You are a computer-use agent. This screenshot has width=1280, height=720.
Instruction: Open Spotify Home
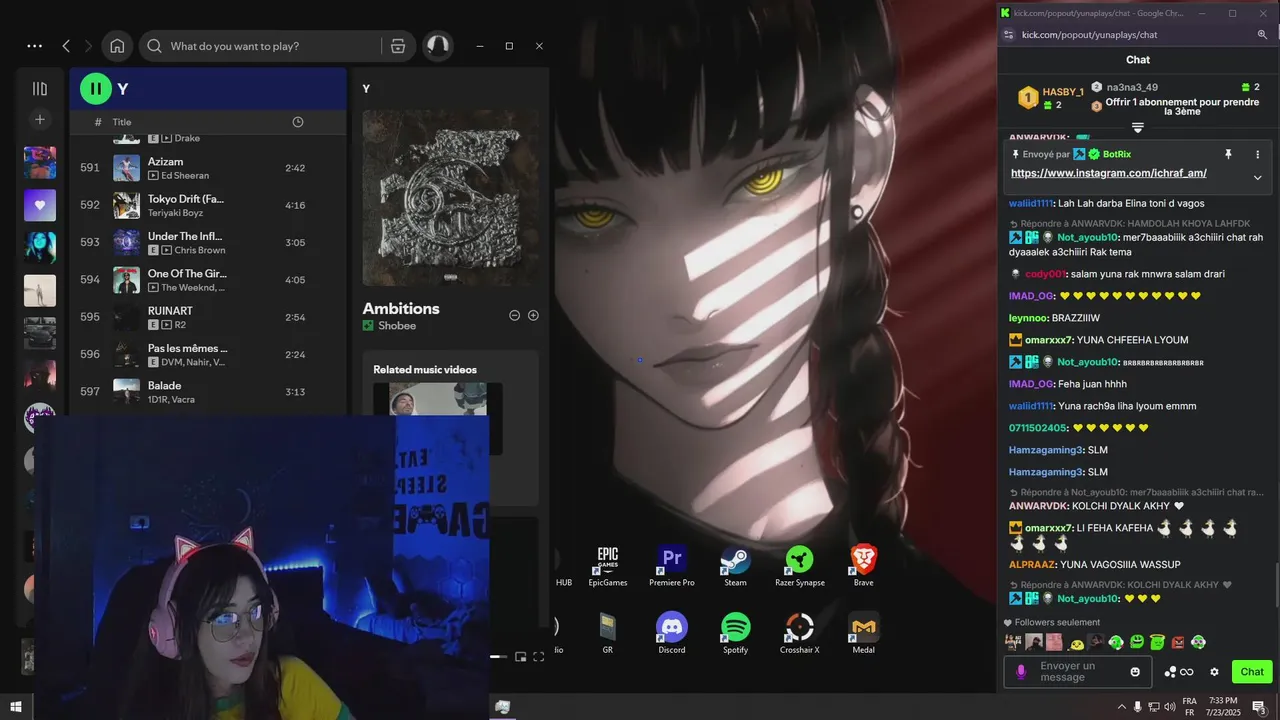(x=117, y=46)
